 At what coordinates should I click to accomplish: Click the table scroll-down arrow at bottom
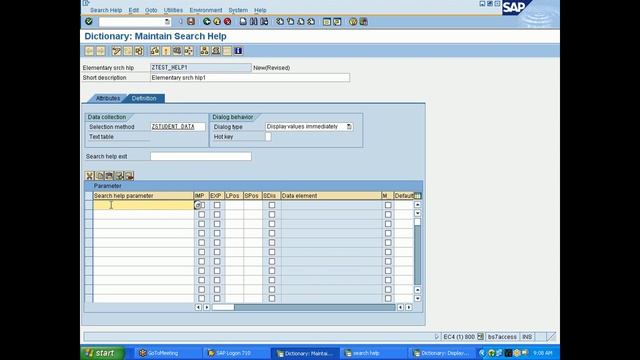[417, 298]
